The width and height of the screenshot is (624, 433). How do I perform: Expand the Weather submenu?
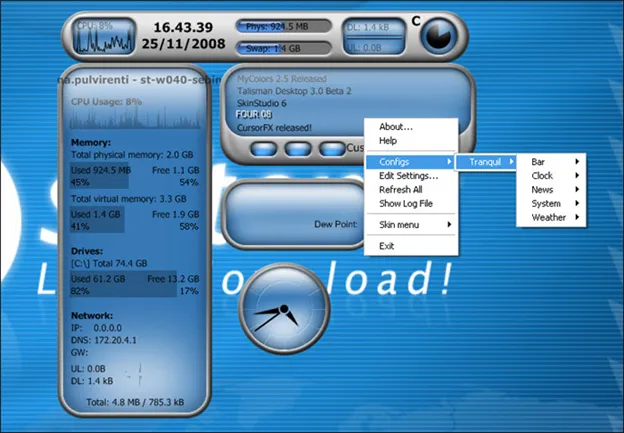click(x=551, y=217)
